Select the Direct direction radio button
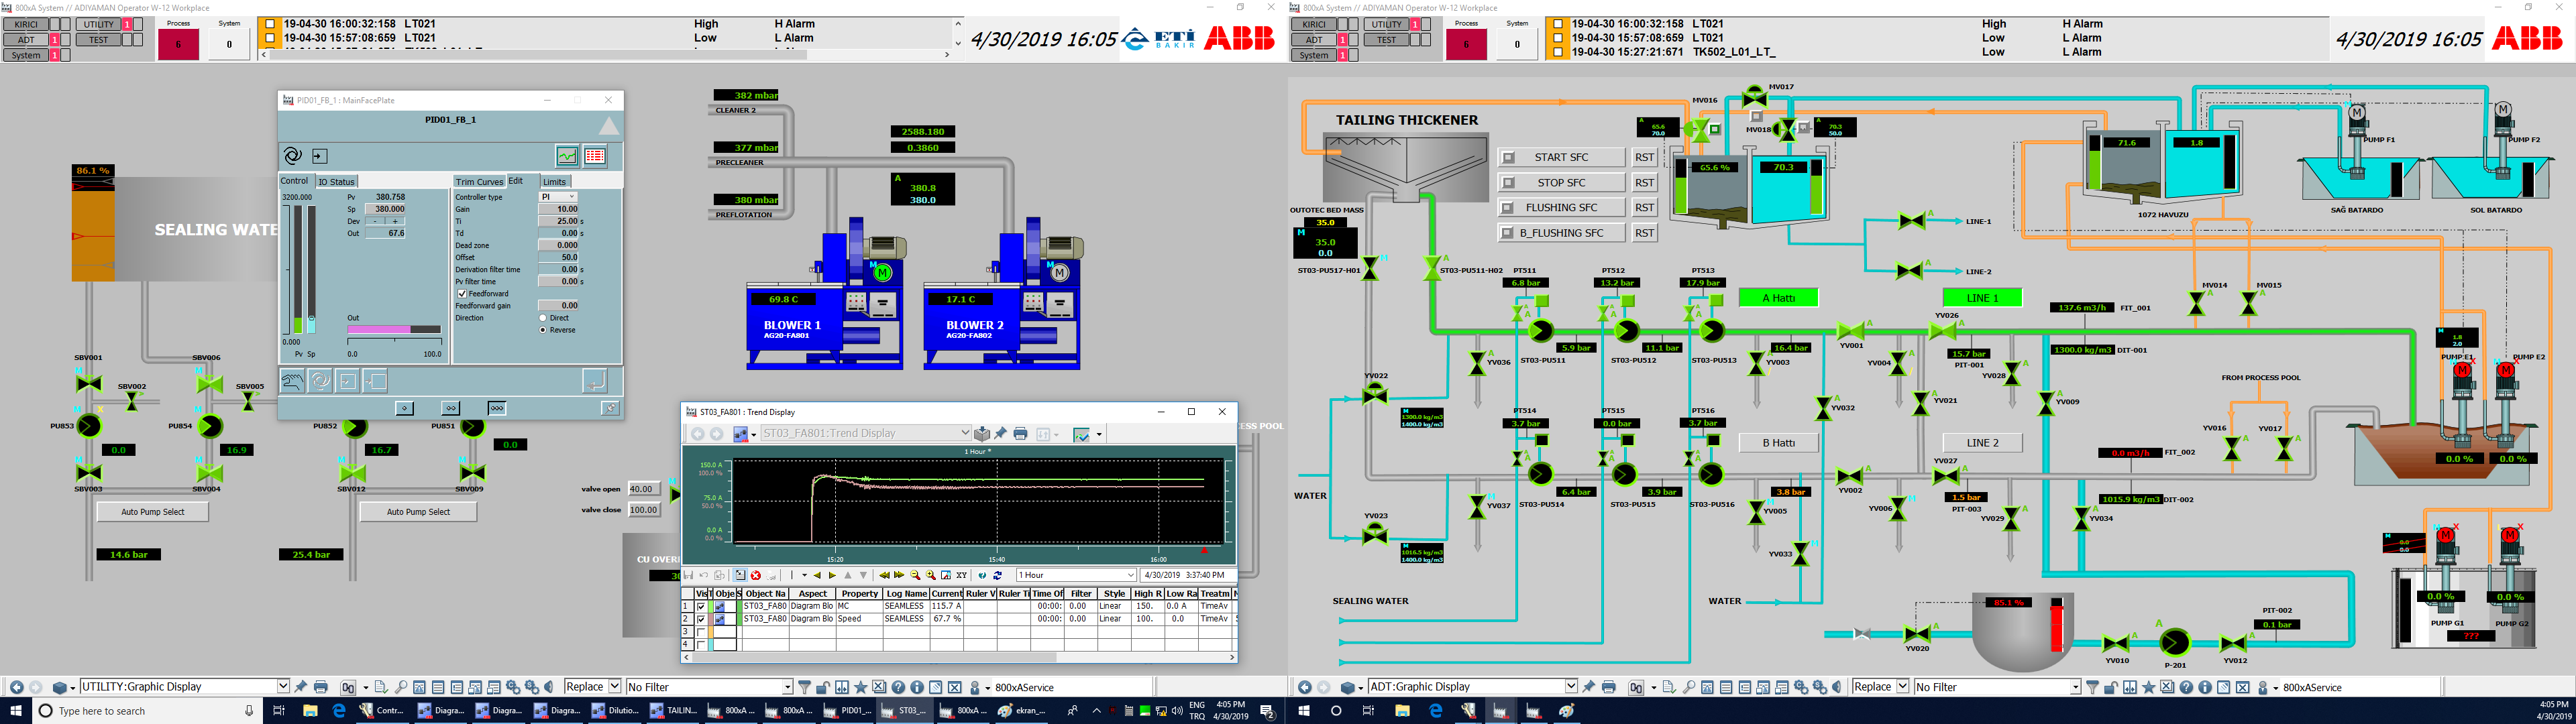2576x724 pixels. [x=543, y=318]
